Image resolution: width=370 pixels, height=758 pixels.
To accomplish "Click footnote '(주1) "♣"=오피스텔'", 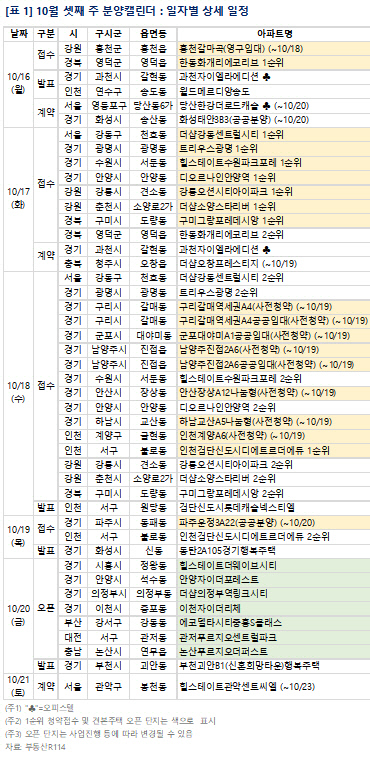I will point(39,708).
